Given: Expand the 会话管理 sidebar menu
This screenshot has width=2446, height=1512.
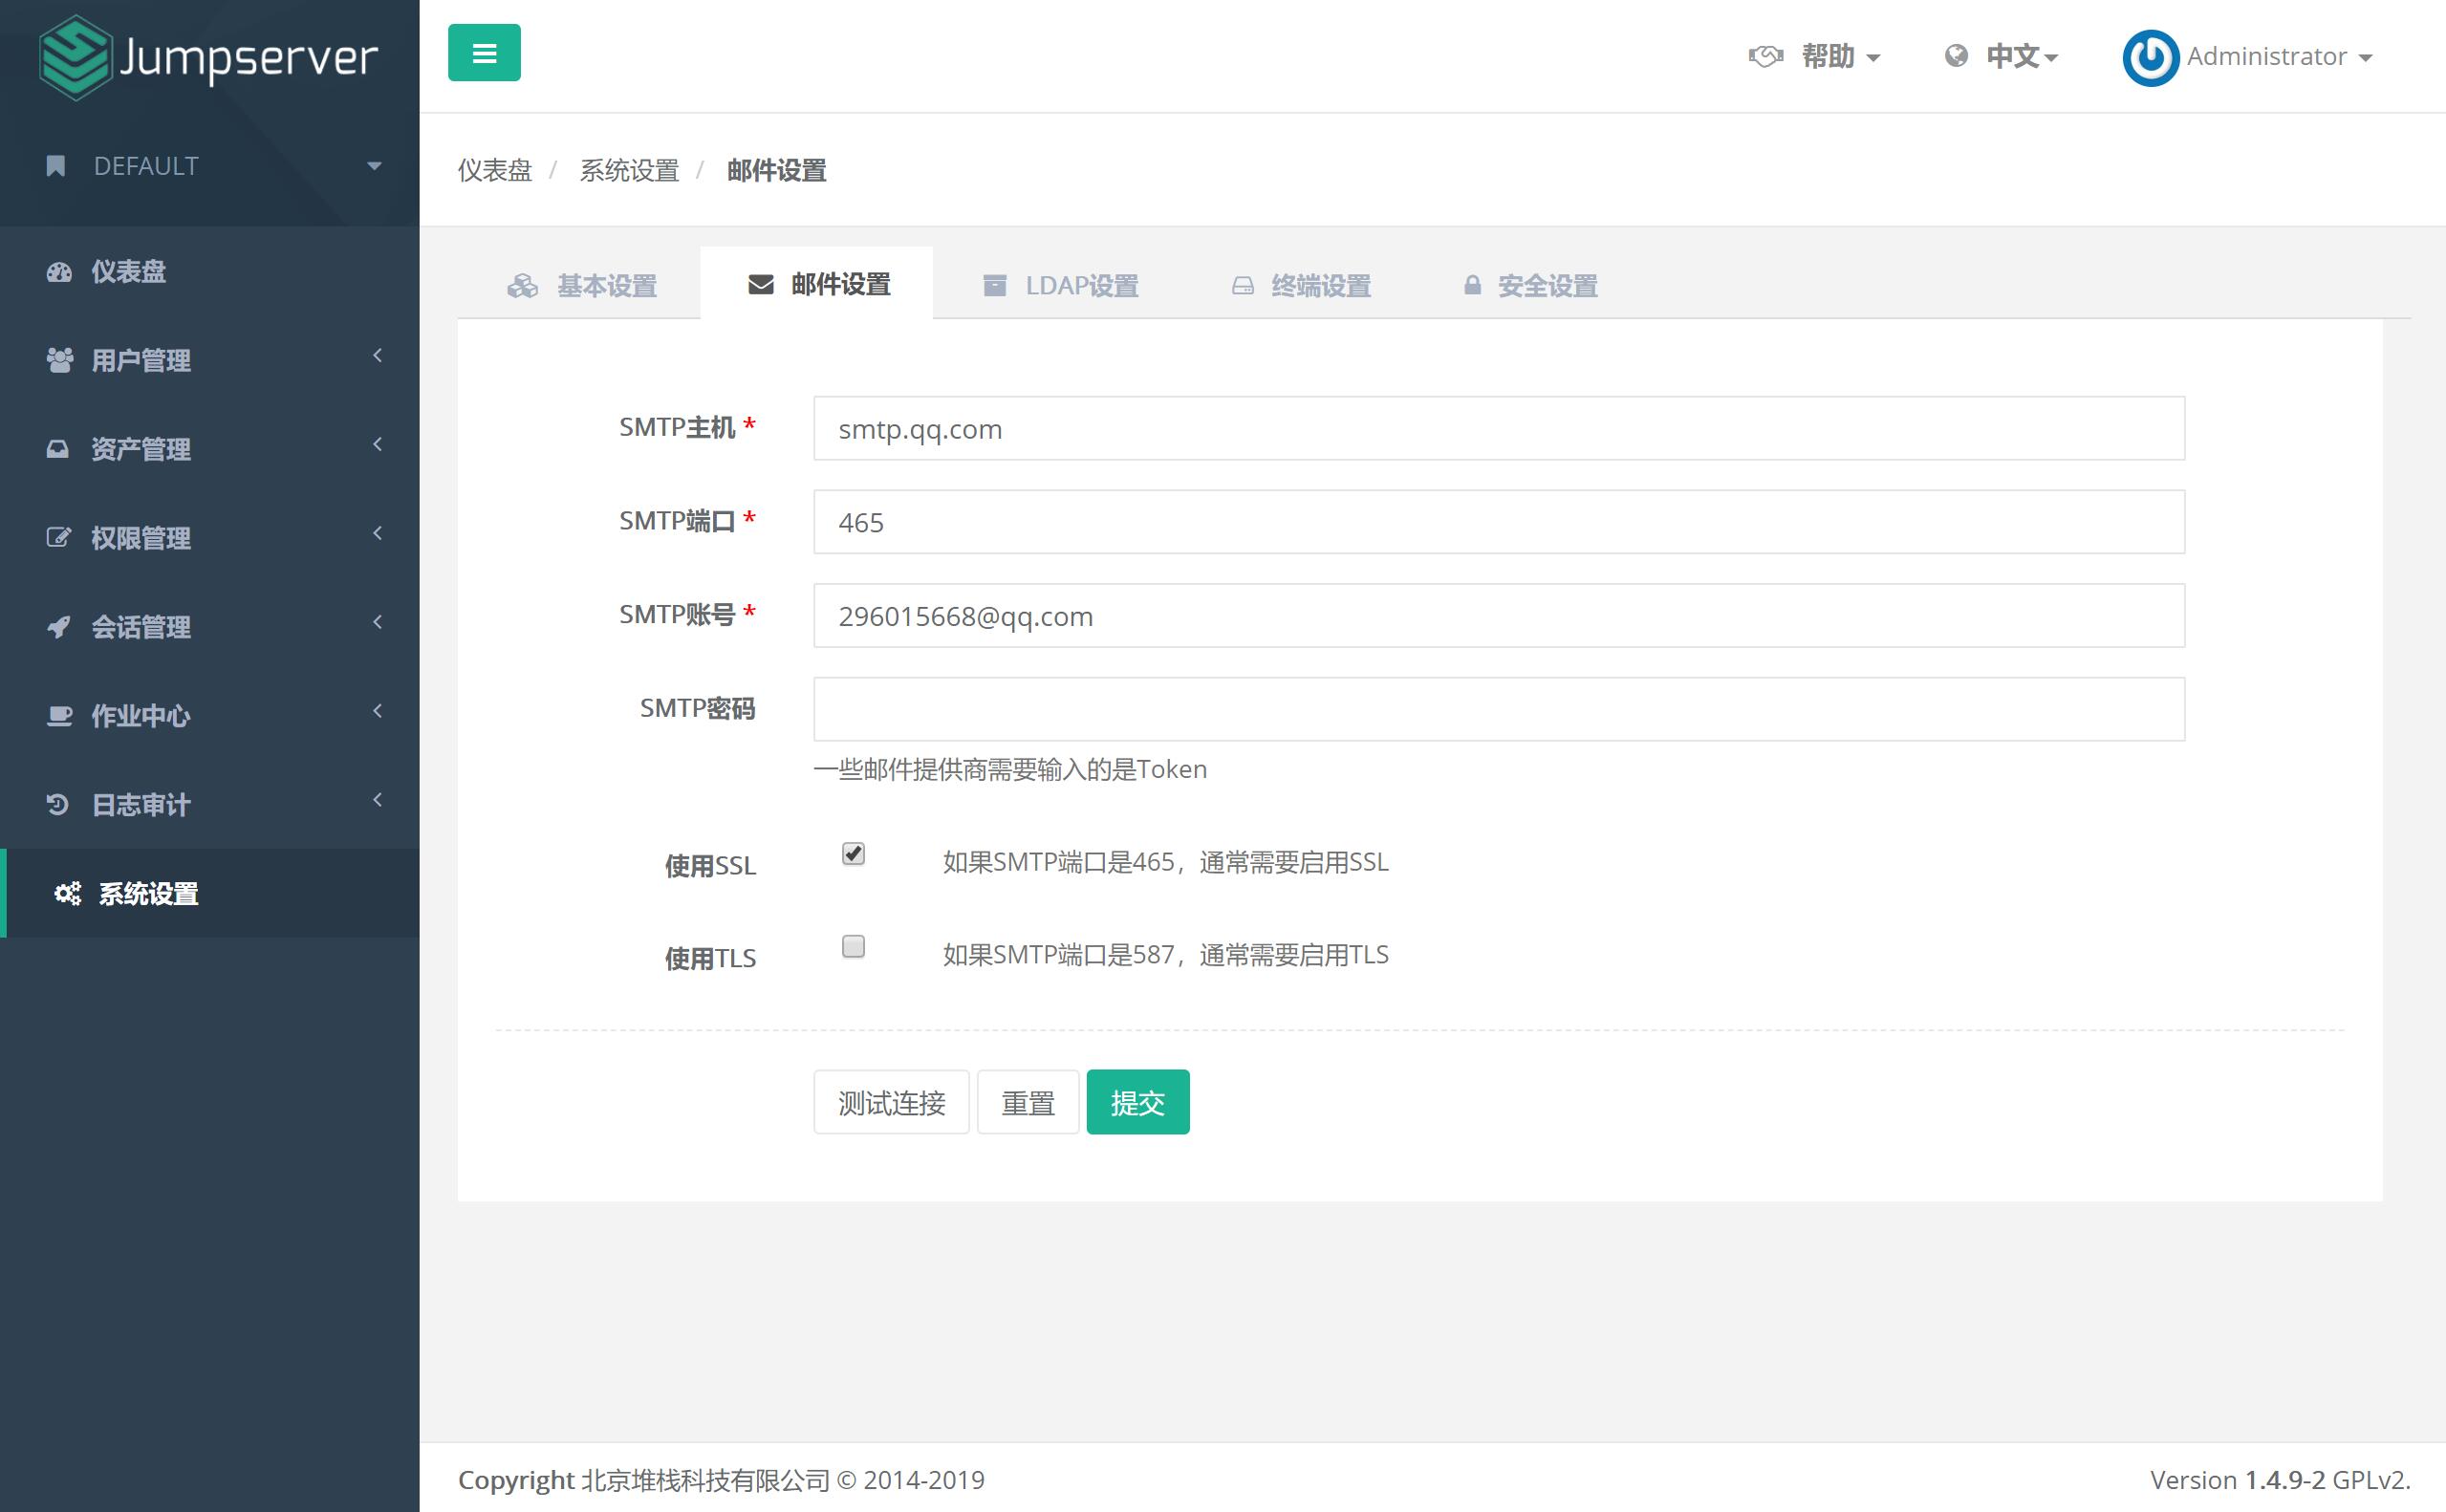Looking at the screenshot, I should (209, 627).
